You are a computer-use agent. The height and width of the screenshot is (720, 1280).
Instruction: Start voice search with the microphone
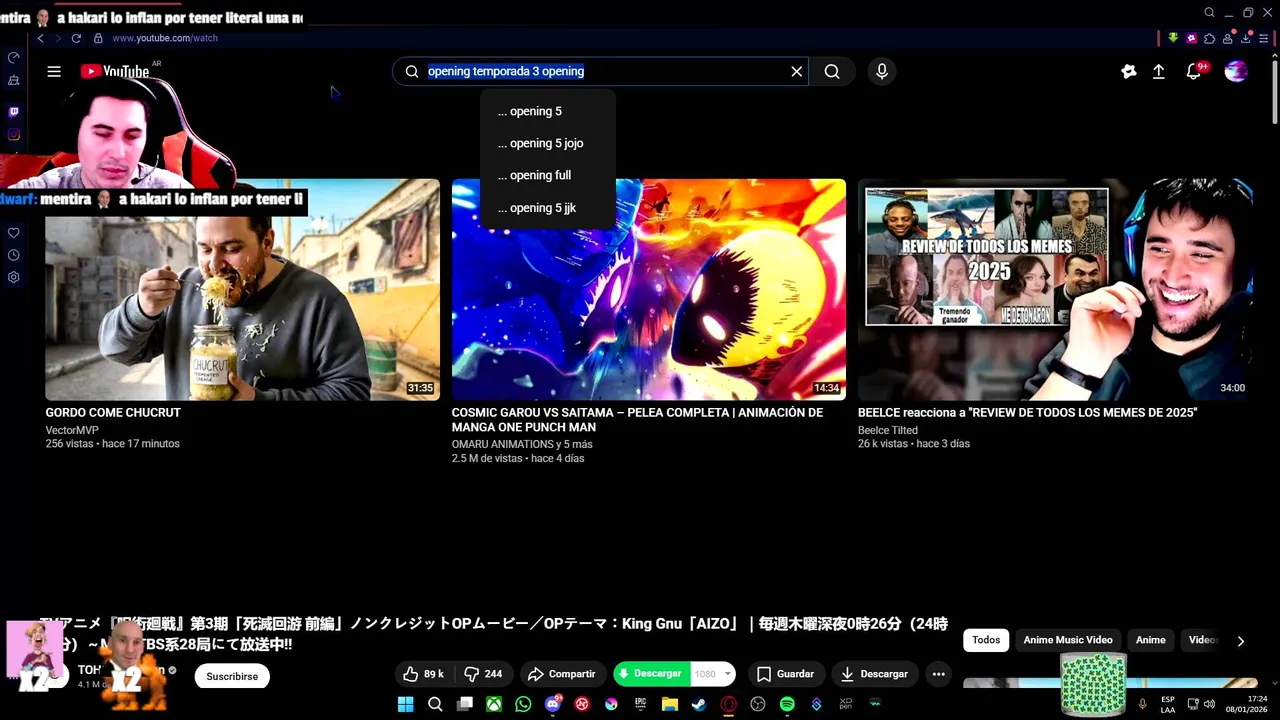coord(881,71)
